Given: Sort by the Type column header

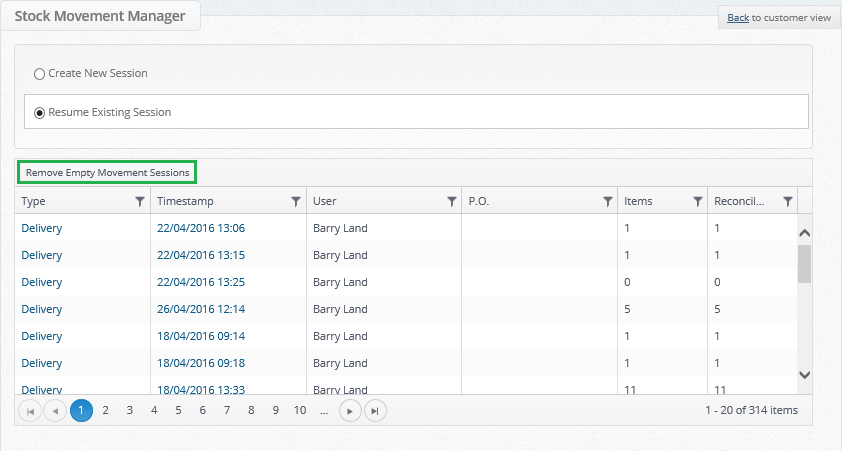Looking at the screenshot, I should [x=33, y=201].
